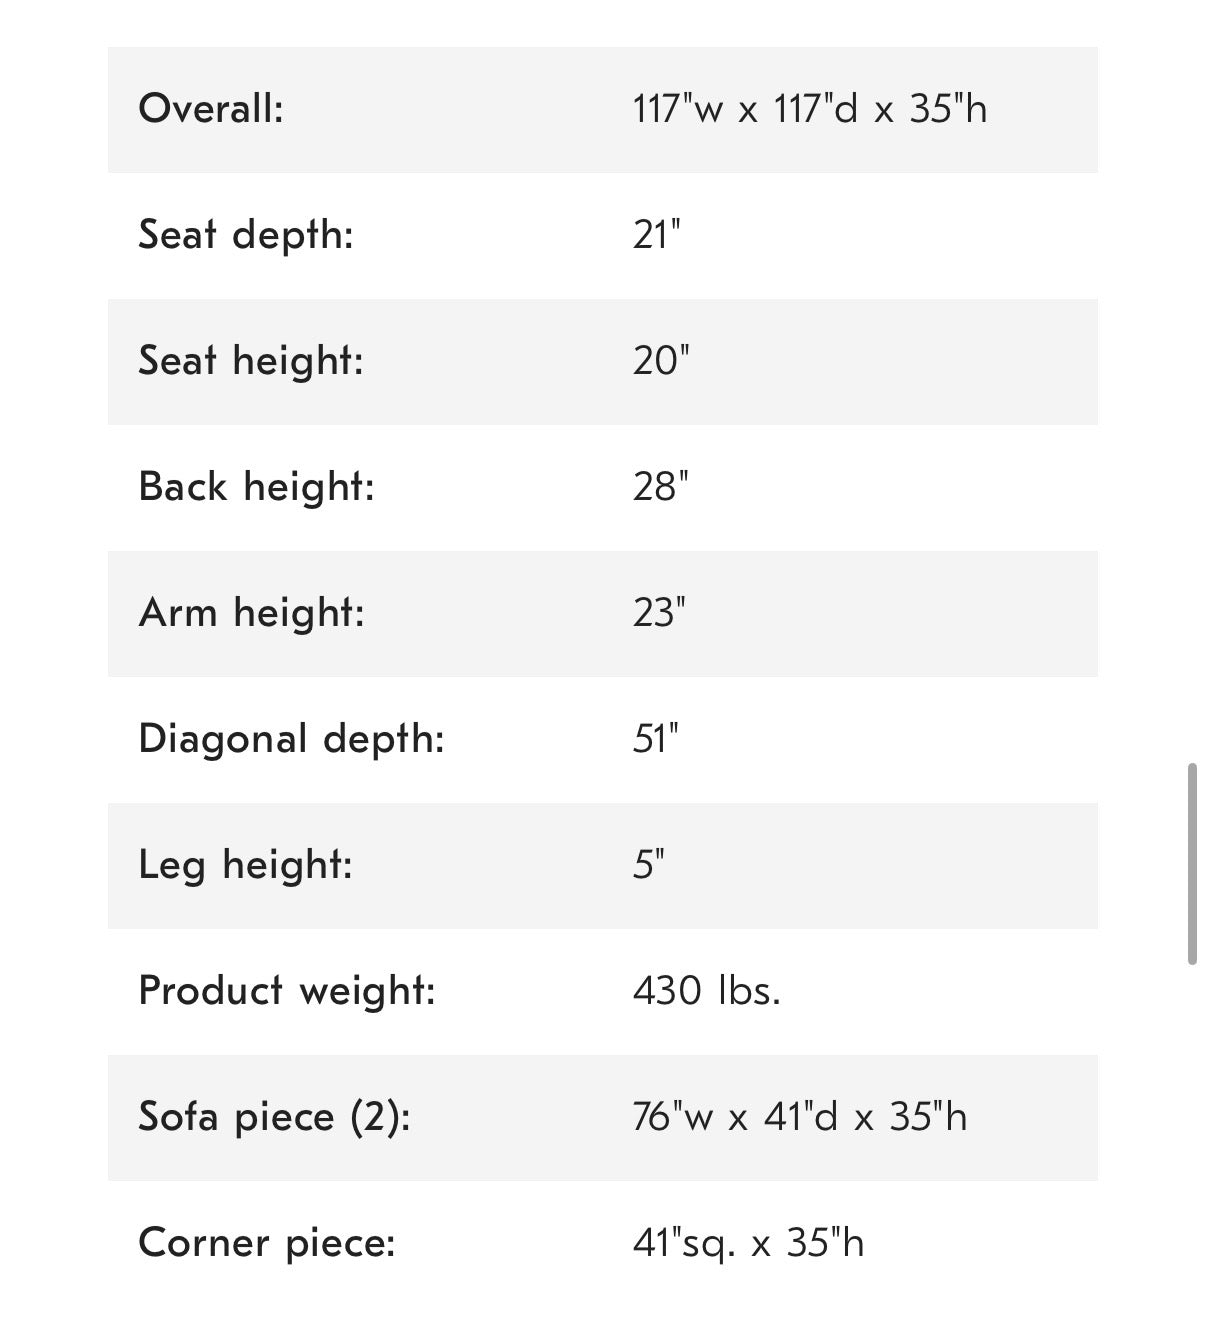The width and height of the screenshot is (1206, 1331).
Task: Select the Sofa piece (2) label
Action: tap(275, 1117)
